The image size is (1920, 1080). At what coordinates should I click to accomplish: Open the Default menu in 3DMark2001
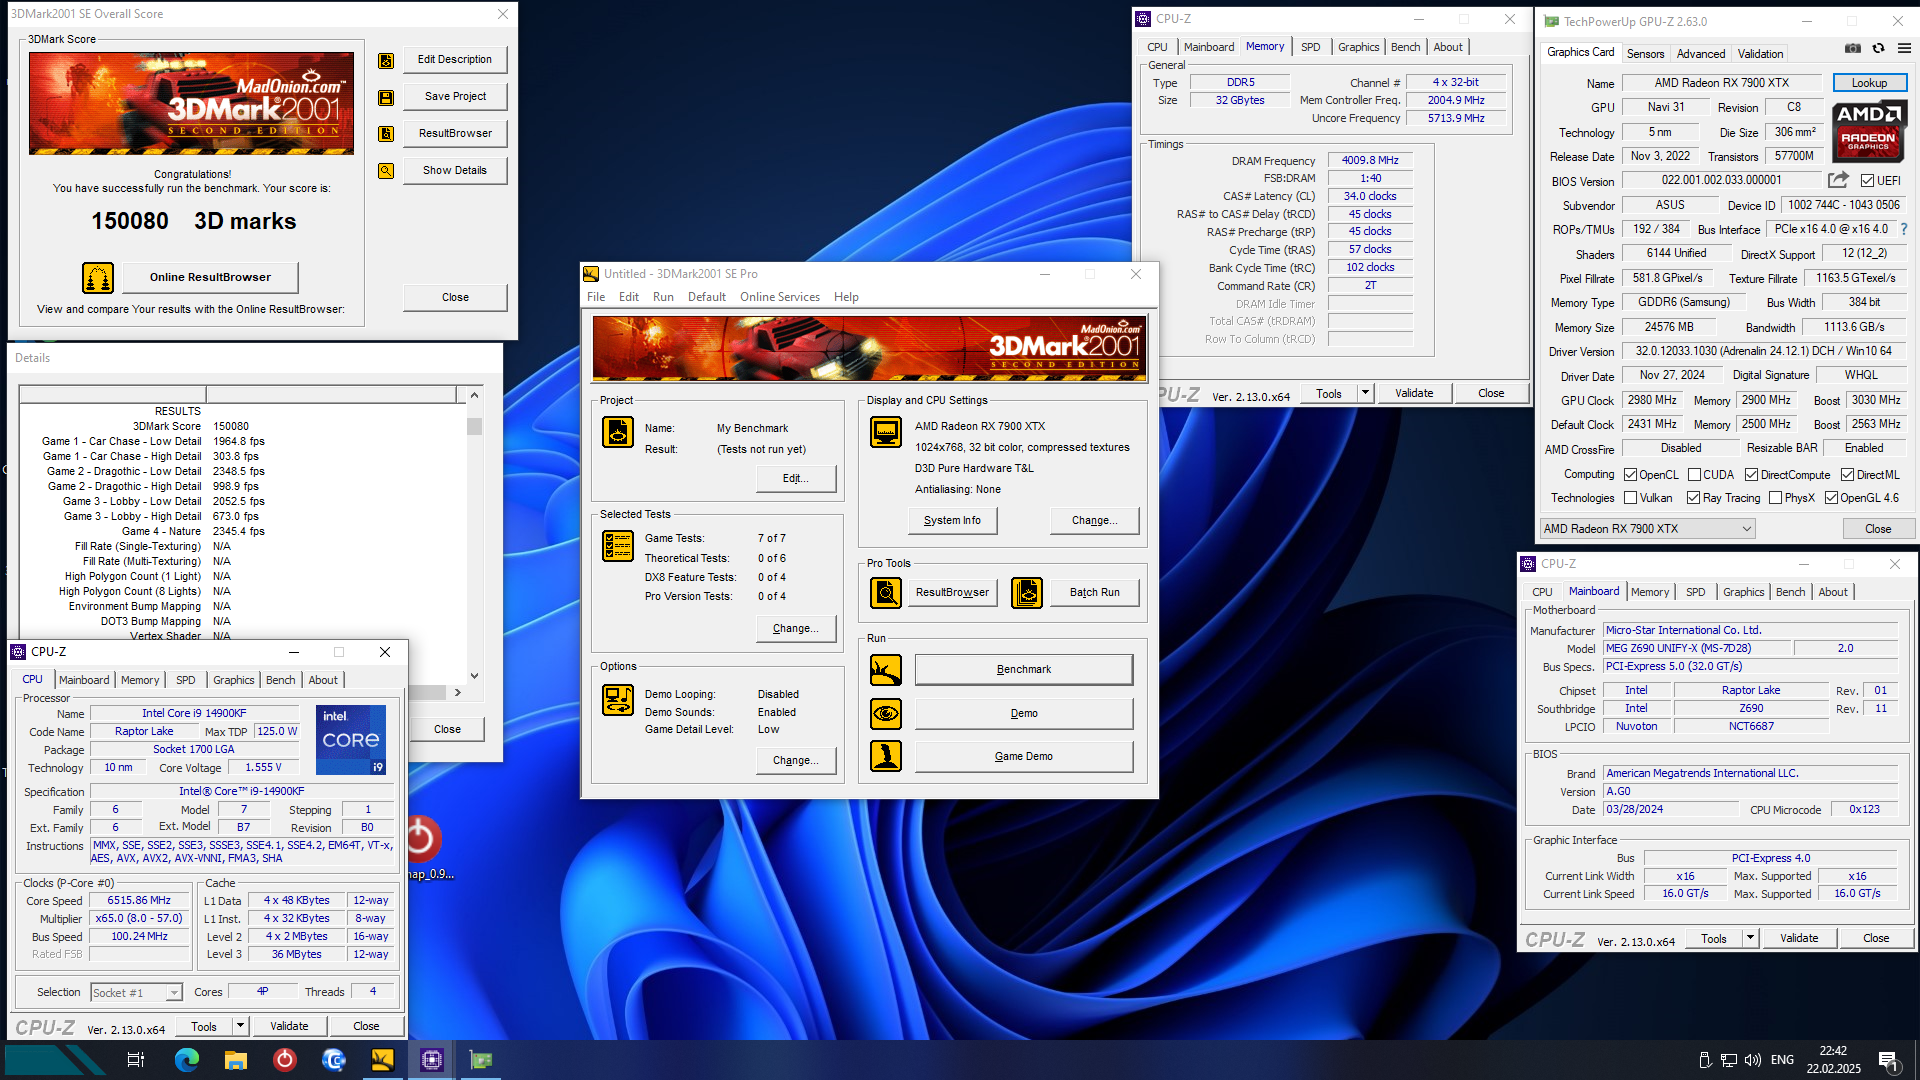click(707, 297)
